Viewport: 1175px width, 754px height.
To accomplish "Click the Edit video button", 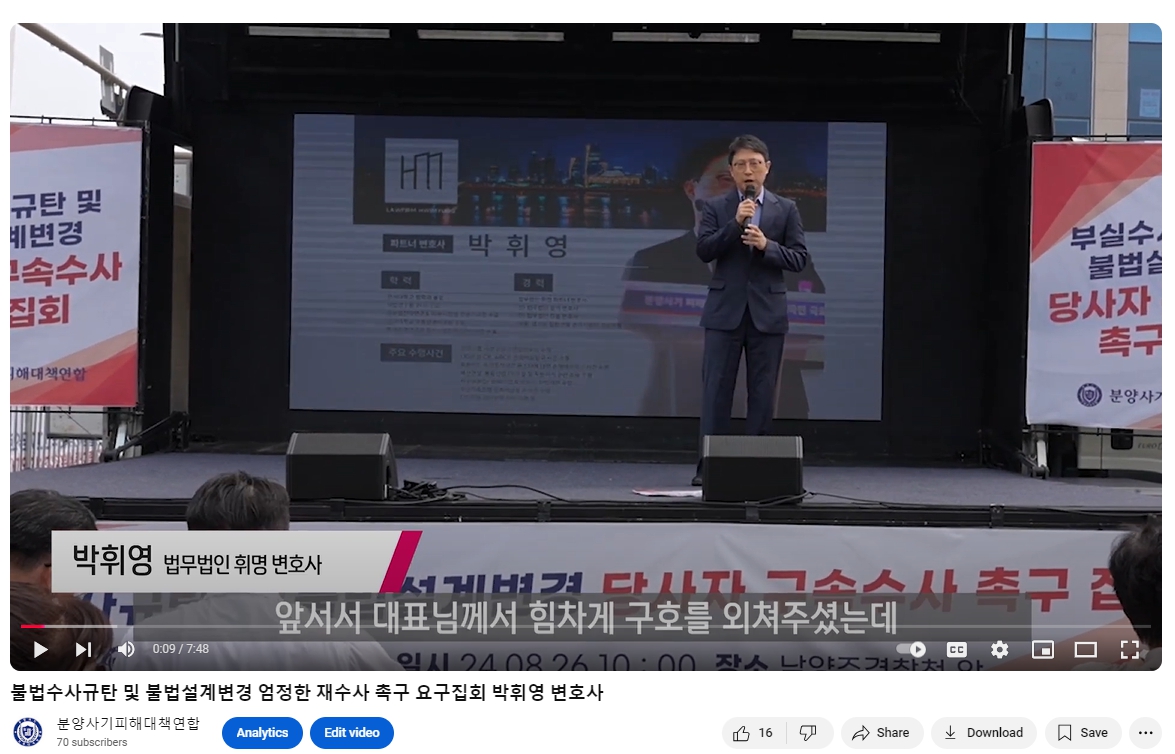I will 352,732.
